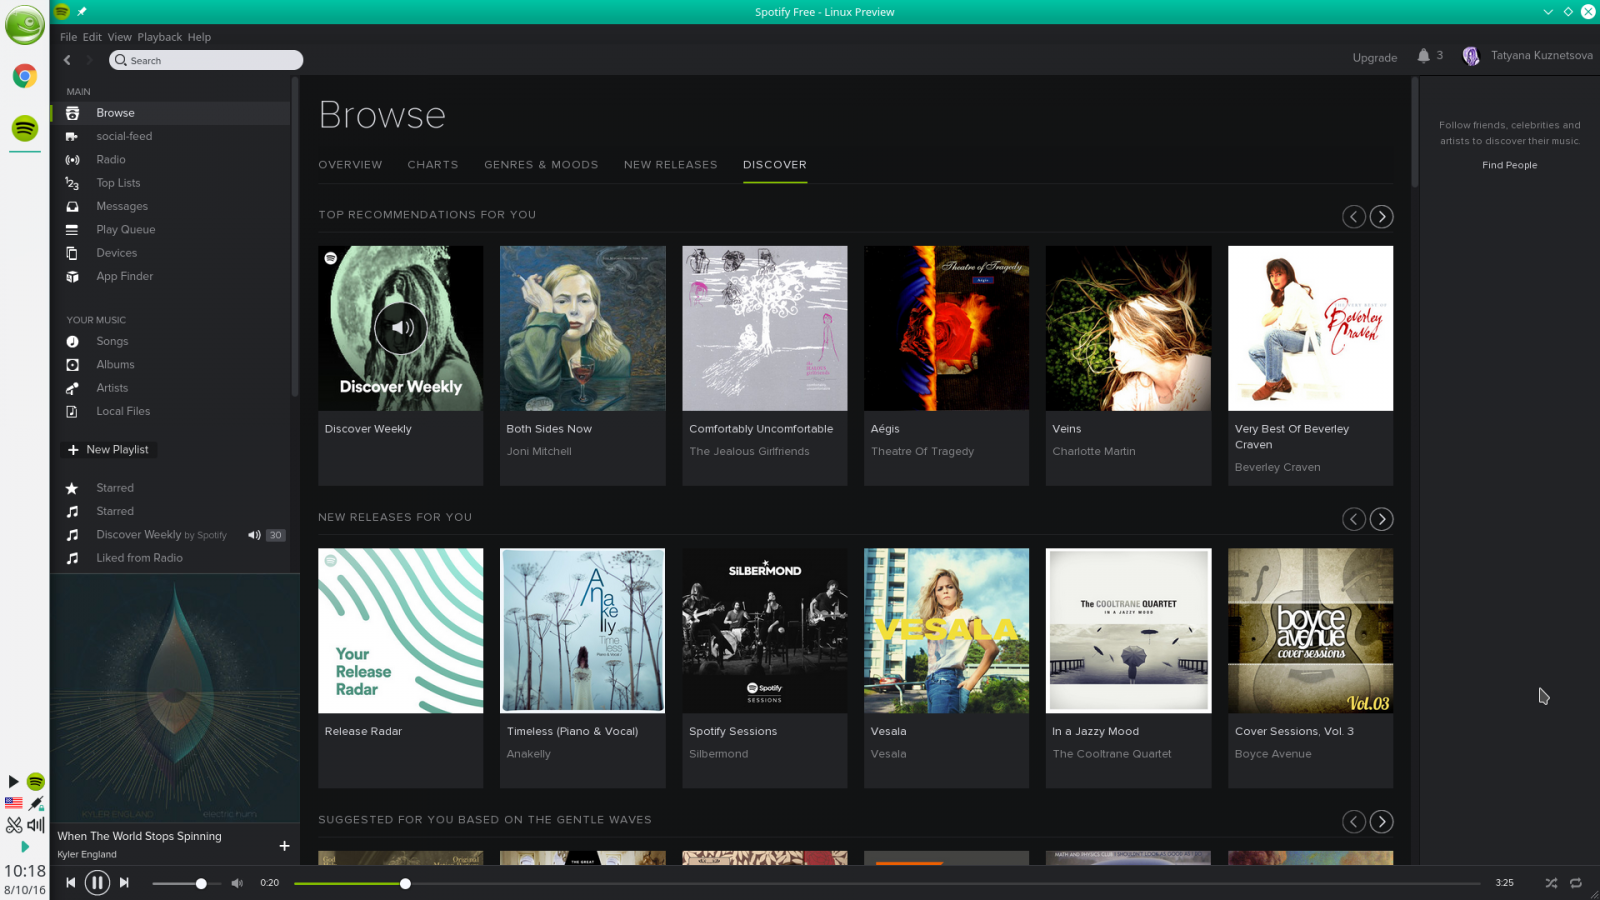1600x900 pixels.
Task: Open Vesala album cover
Action: tap(947, 631)
